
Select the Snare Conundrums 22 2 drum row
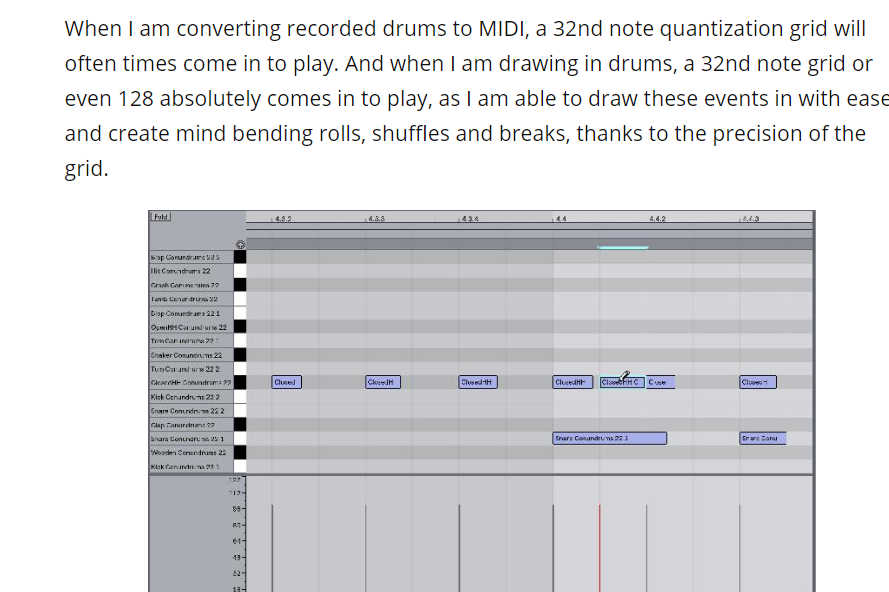[191, 411]
